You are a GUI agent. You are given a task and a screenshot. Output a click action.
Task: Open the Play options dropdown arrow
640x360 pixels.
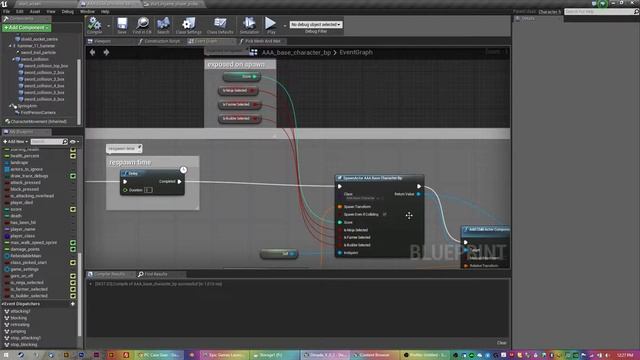point(284,26)
